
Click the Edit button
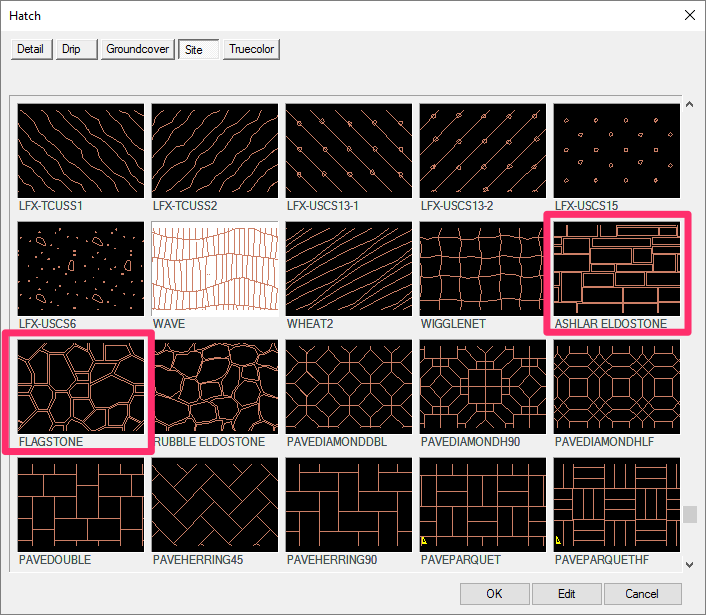(567, 594)
